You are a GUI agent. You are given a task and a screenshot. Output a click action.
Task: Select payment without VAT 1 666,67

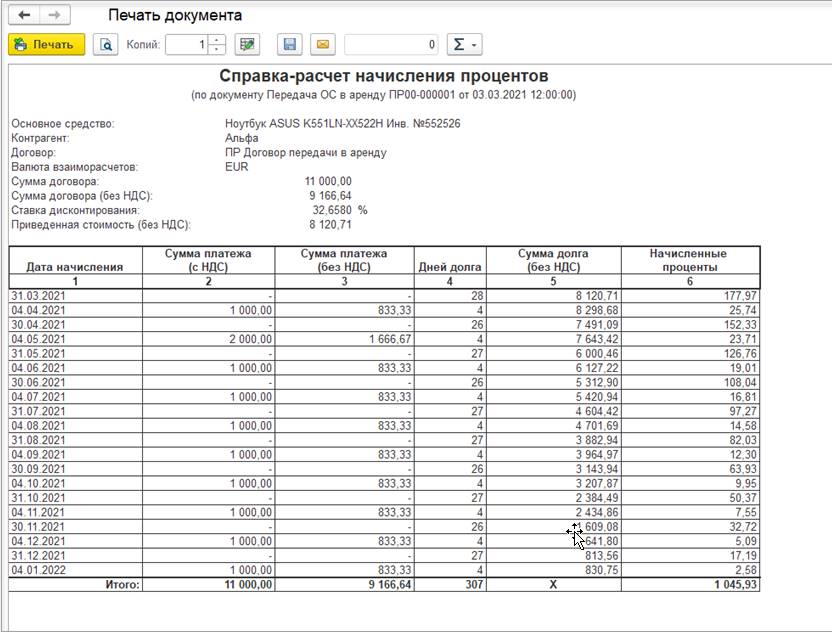(344, 339)
